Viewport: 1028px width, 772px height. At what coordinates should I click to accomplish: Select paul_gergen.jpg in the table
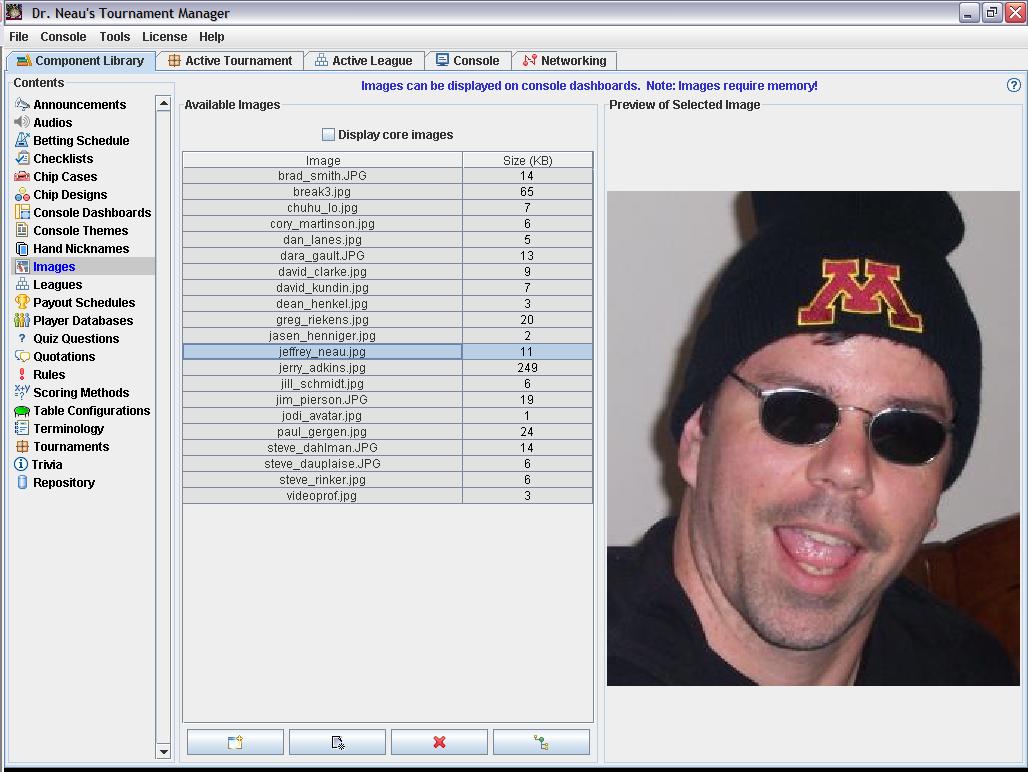coord(387,432)
